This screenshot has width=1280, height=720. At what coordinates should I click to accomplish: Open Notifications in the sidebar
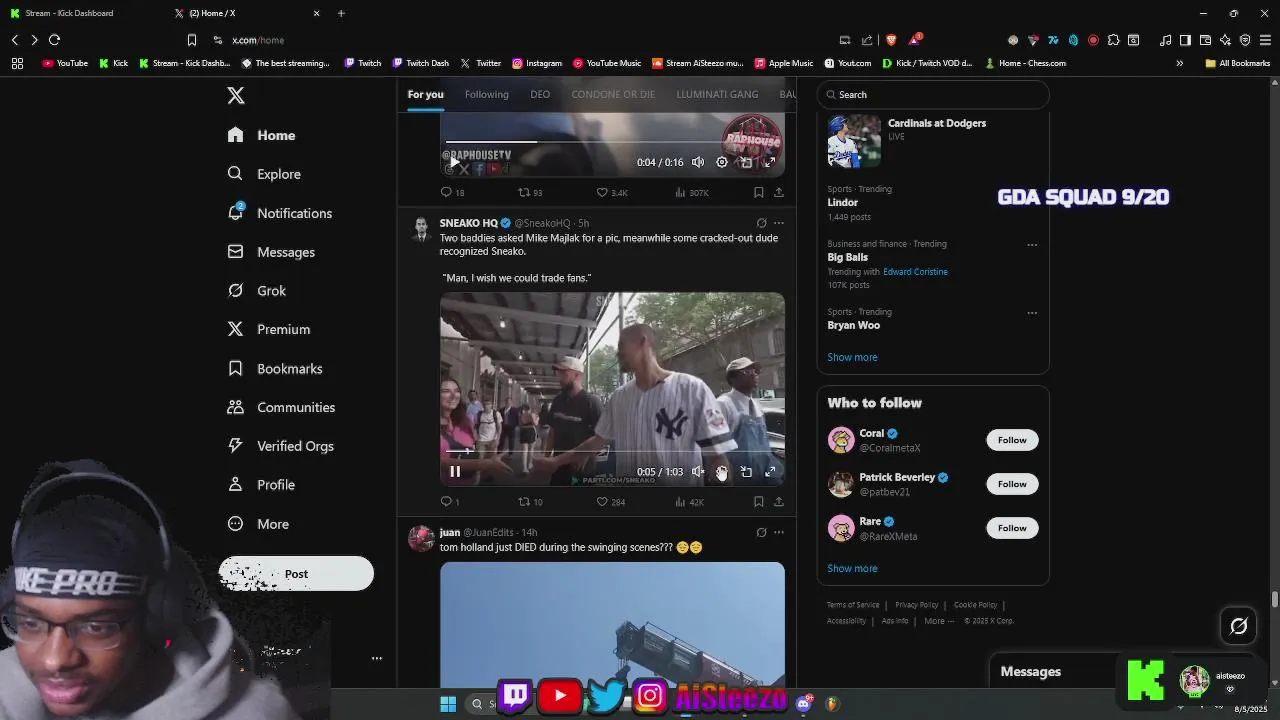[279, 213]
